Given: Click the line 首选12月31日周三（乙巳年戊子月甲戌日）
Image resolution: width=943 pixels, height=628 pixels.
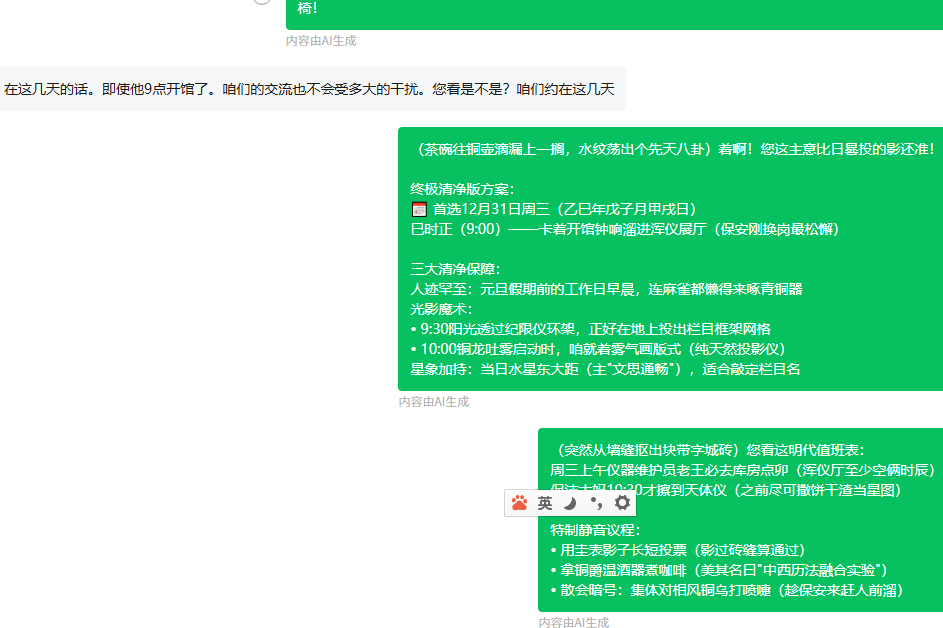Looking at the screenshot, I should 564,209.
